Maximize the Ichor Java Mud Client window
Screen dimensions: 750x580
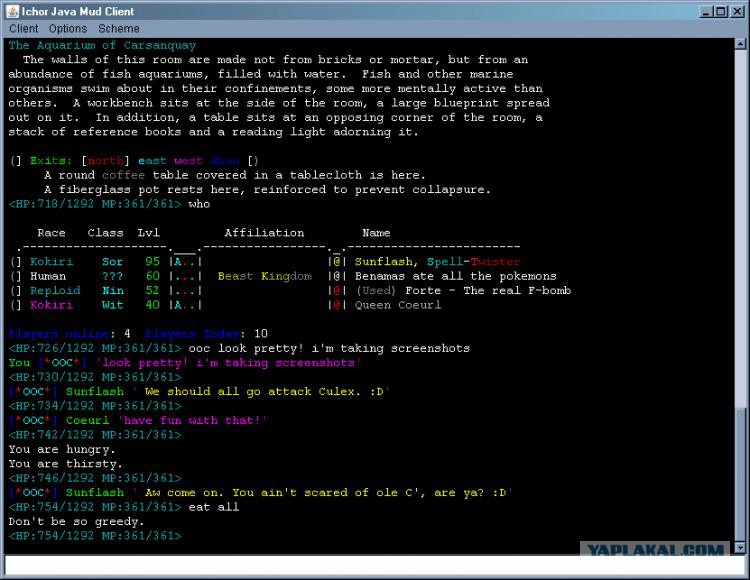721,11
